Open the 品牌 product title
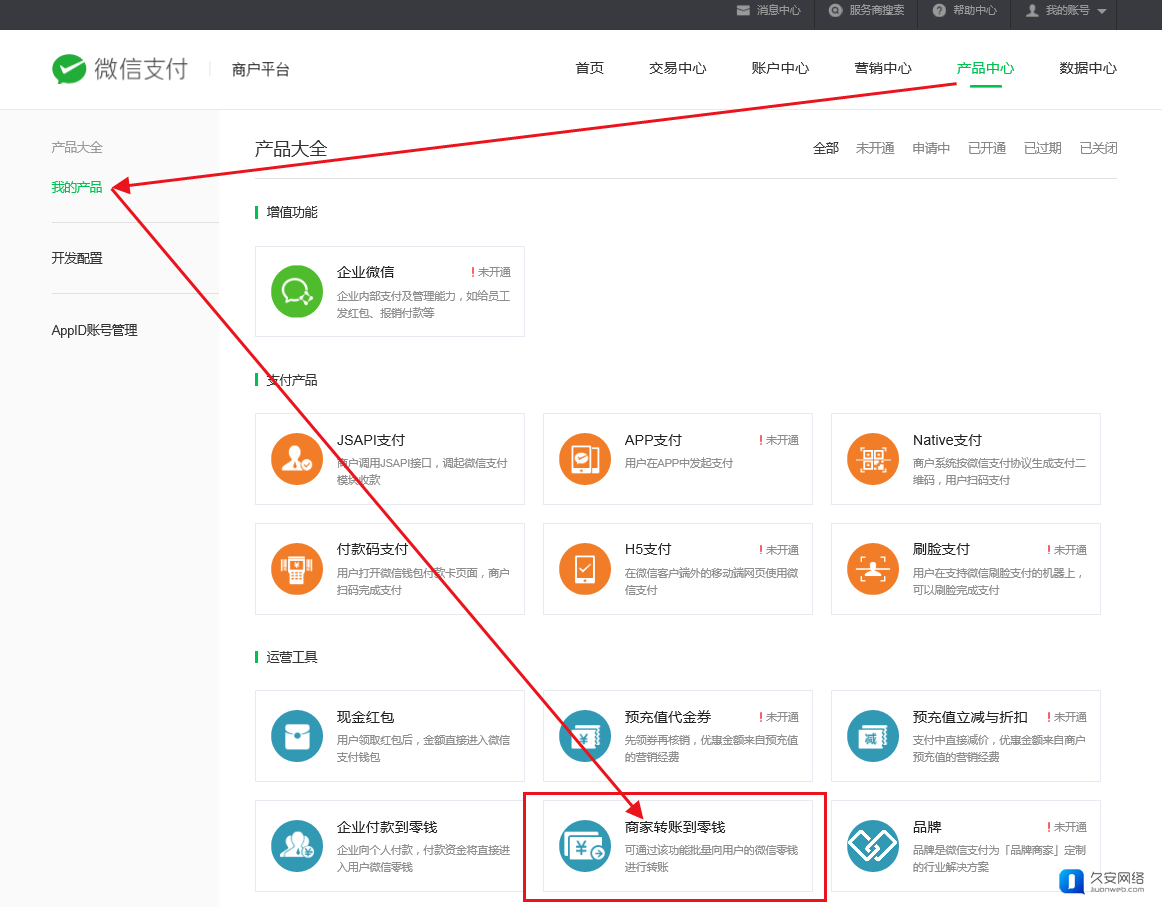Viewport: 1162px width, 907px height. (927, 827)
